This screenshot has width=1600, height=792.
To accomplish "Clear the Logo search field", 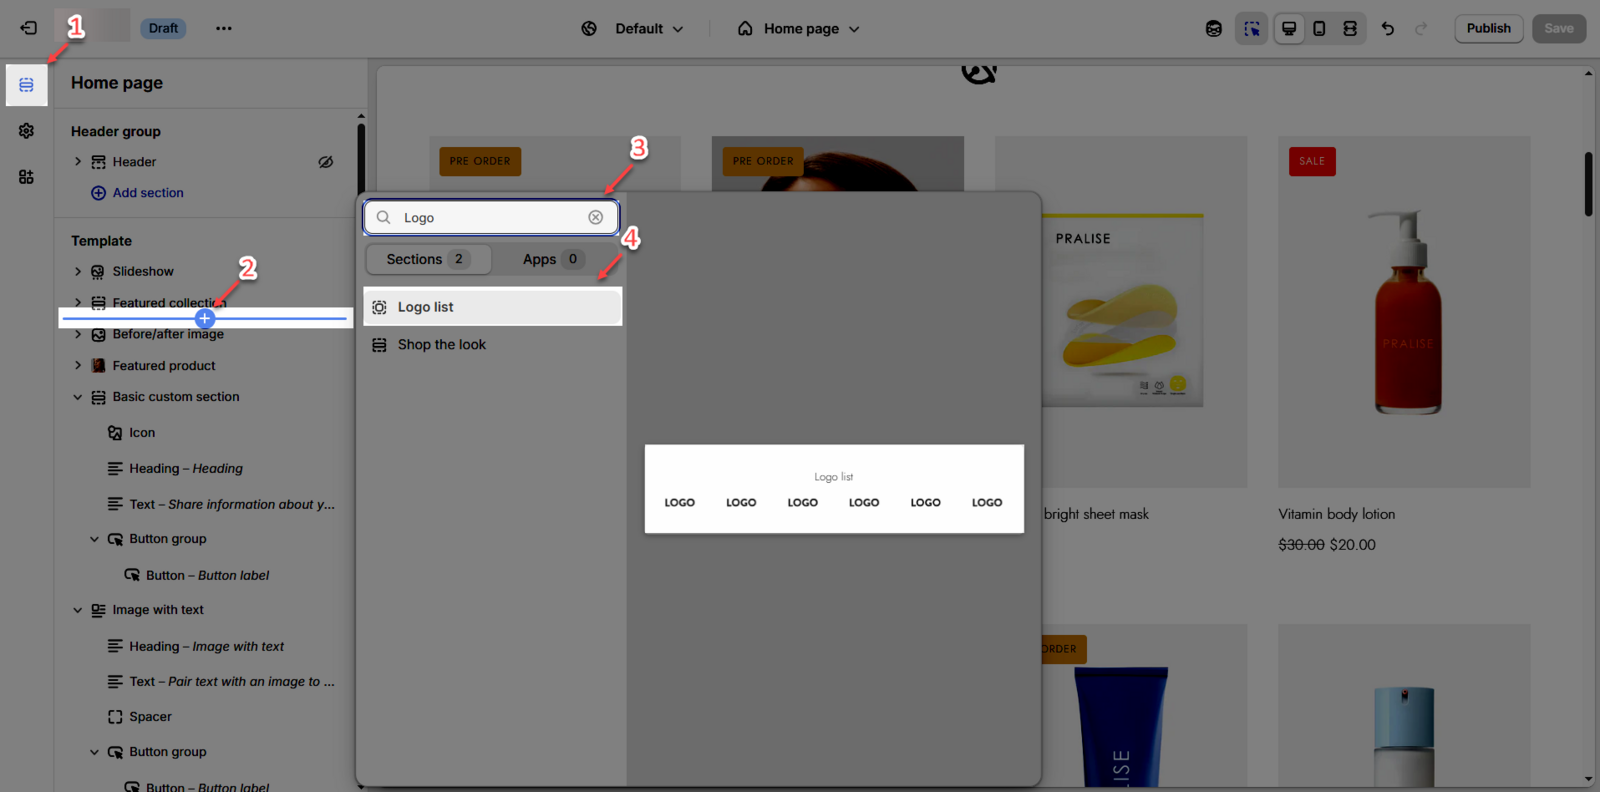I will pos(595,217).
